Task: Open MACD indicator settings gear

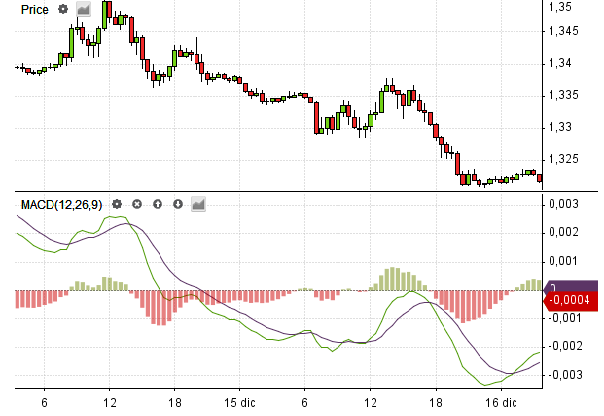Action: click(117, 205)
